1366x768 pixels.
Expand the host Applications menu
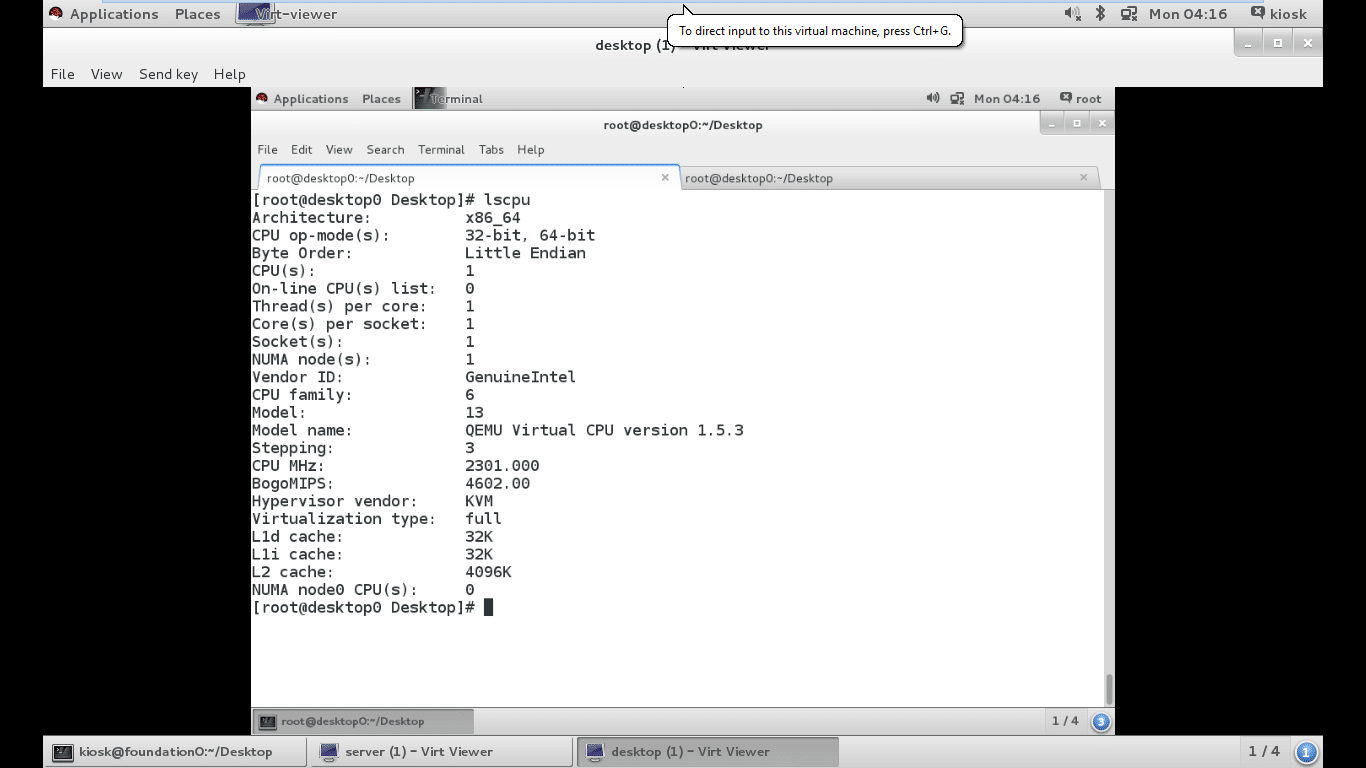click(103, 14)
